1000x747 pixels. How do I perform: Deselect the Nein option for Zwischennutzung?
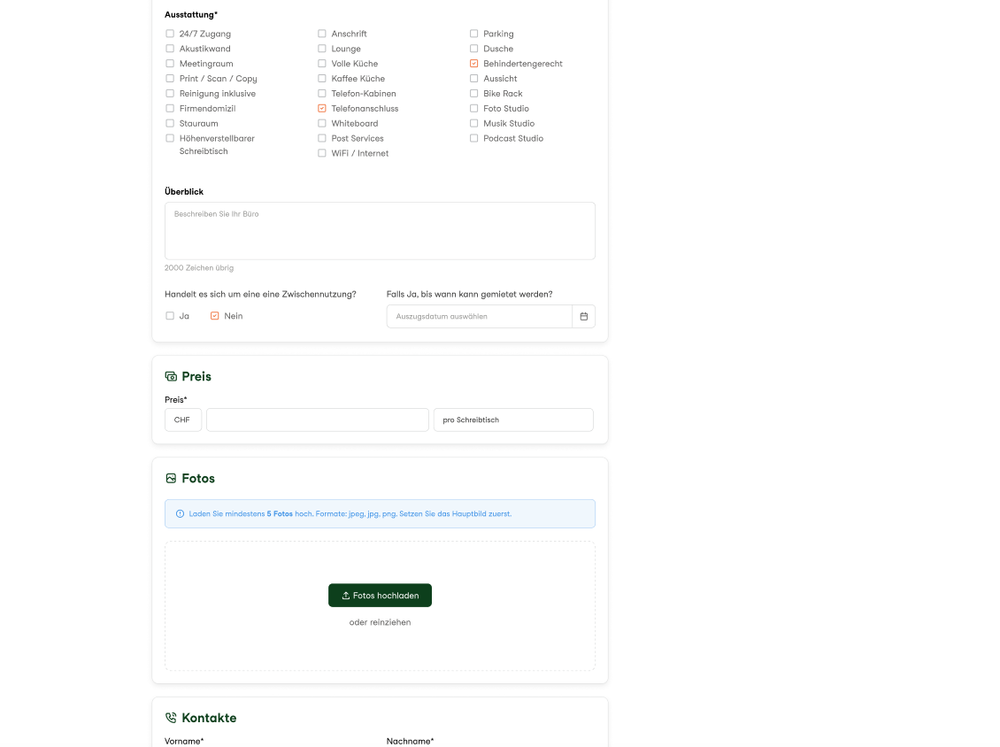point(215,316)
